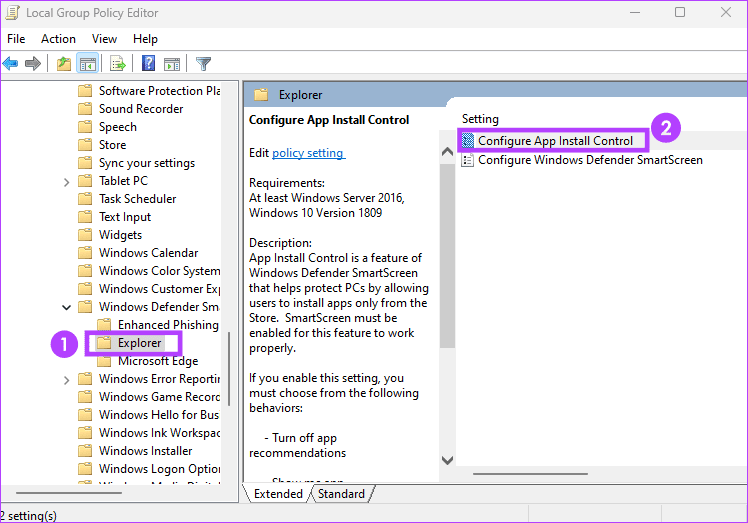748x523 pixels.
Task: Go up one level using folder icon
Action: tap(64, 64)
